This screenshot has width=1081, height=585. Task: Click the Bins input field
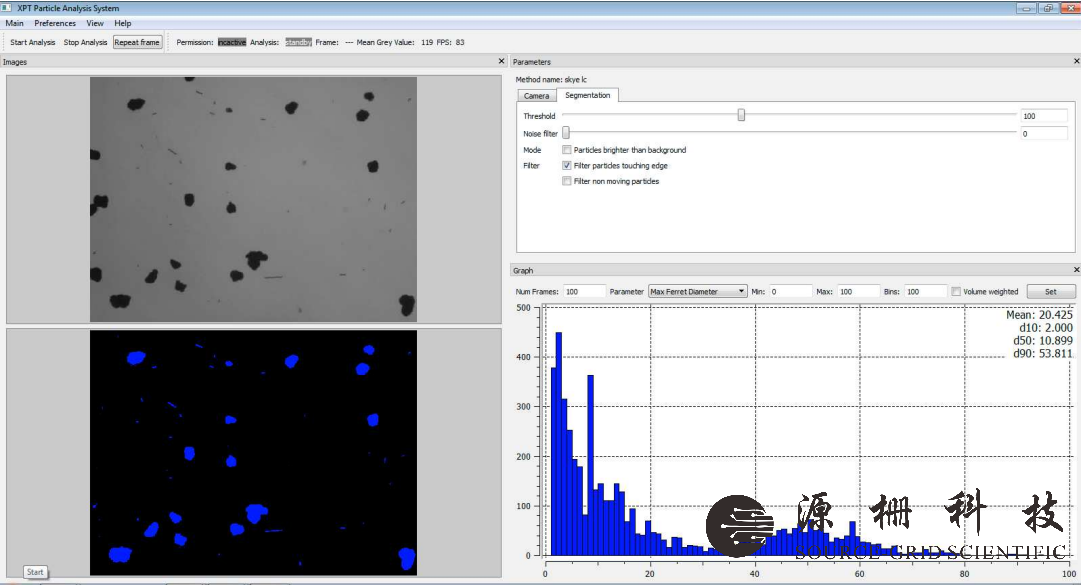point(925,291)
